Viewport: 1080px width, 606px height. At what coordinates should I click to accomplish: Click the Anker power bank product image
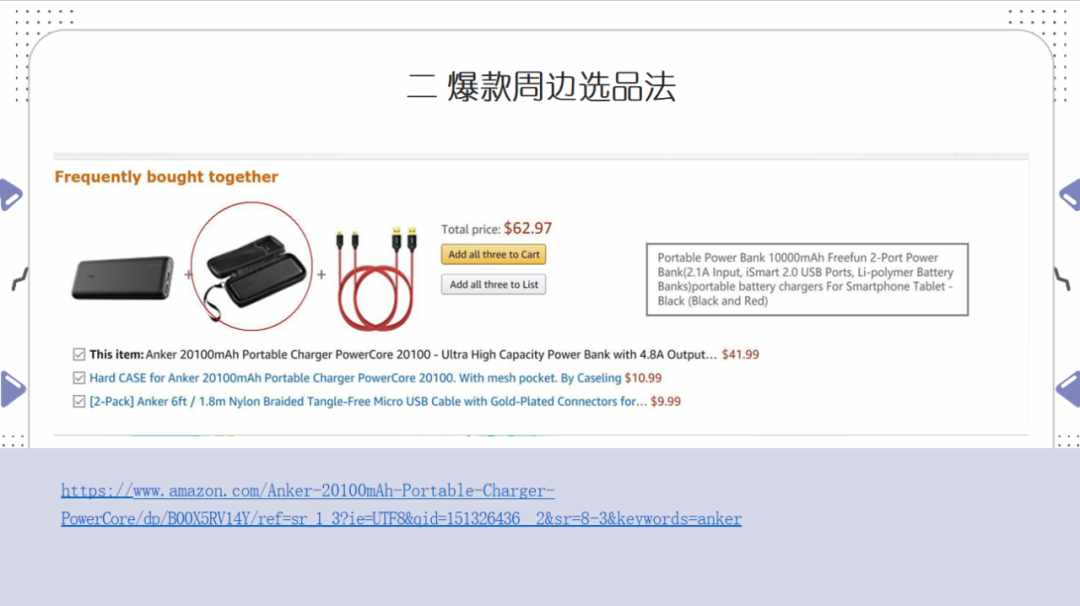[x=123, y=278]
